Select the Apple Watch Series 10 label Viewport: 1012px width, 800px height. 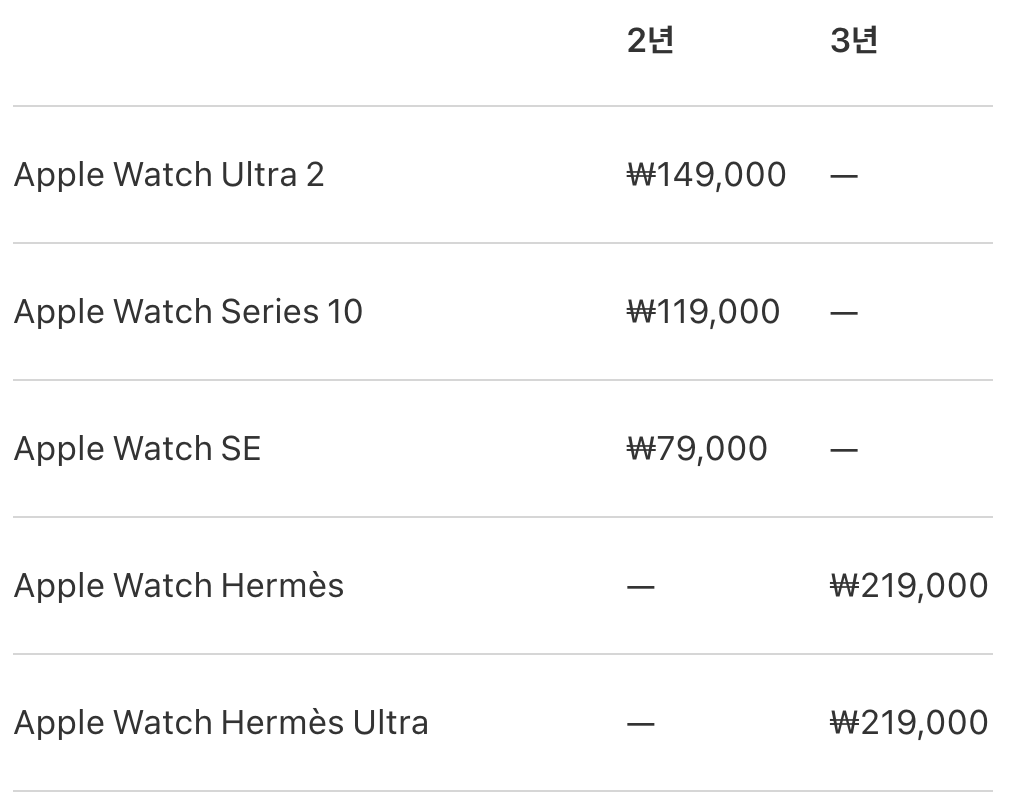coord(188,312)
